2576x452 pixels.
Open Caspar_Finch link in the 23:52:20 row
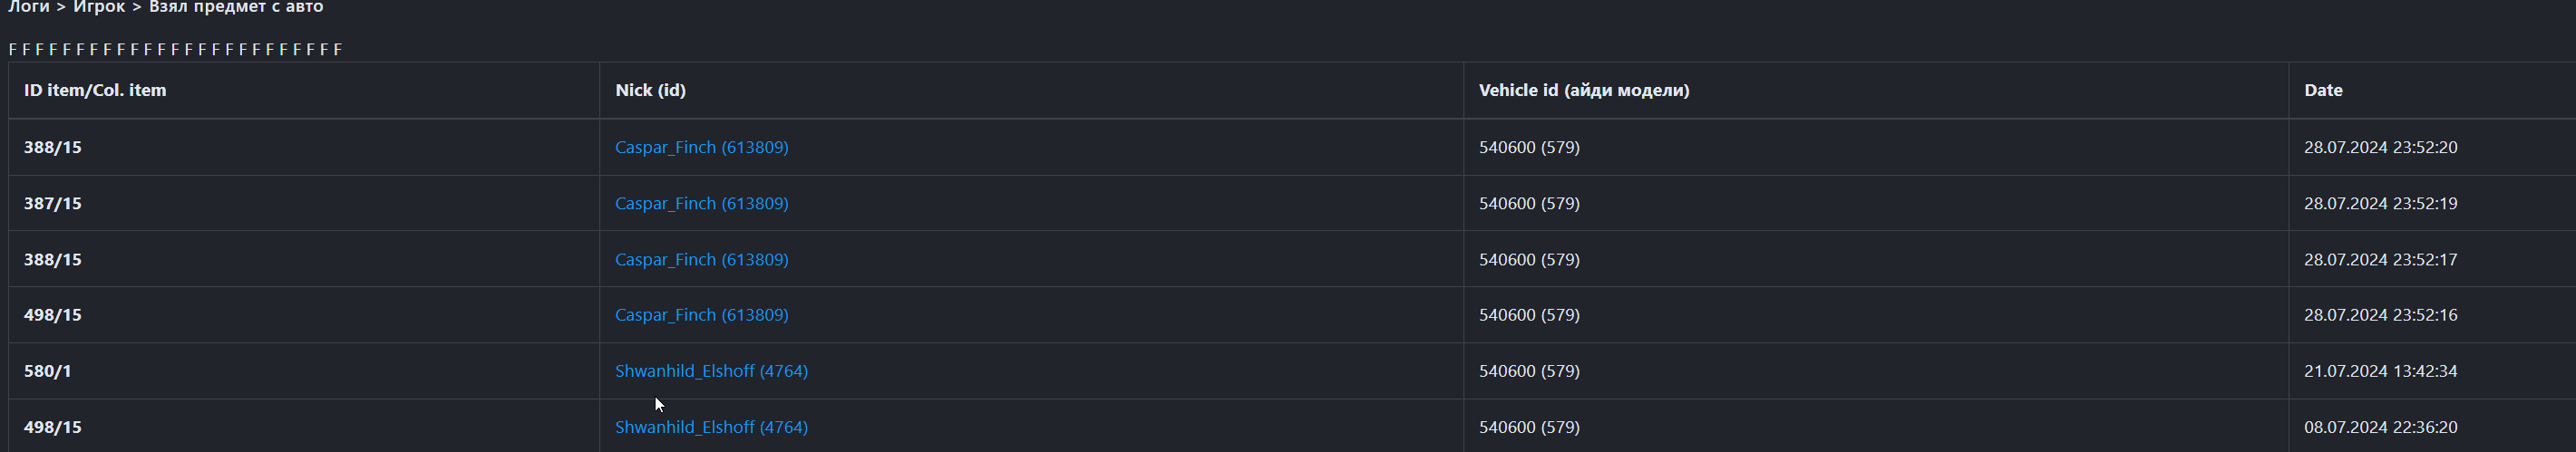701,147
